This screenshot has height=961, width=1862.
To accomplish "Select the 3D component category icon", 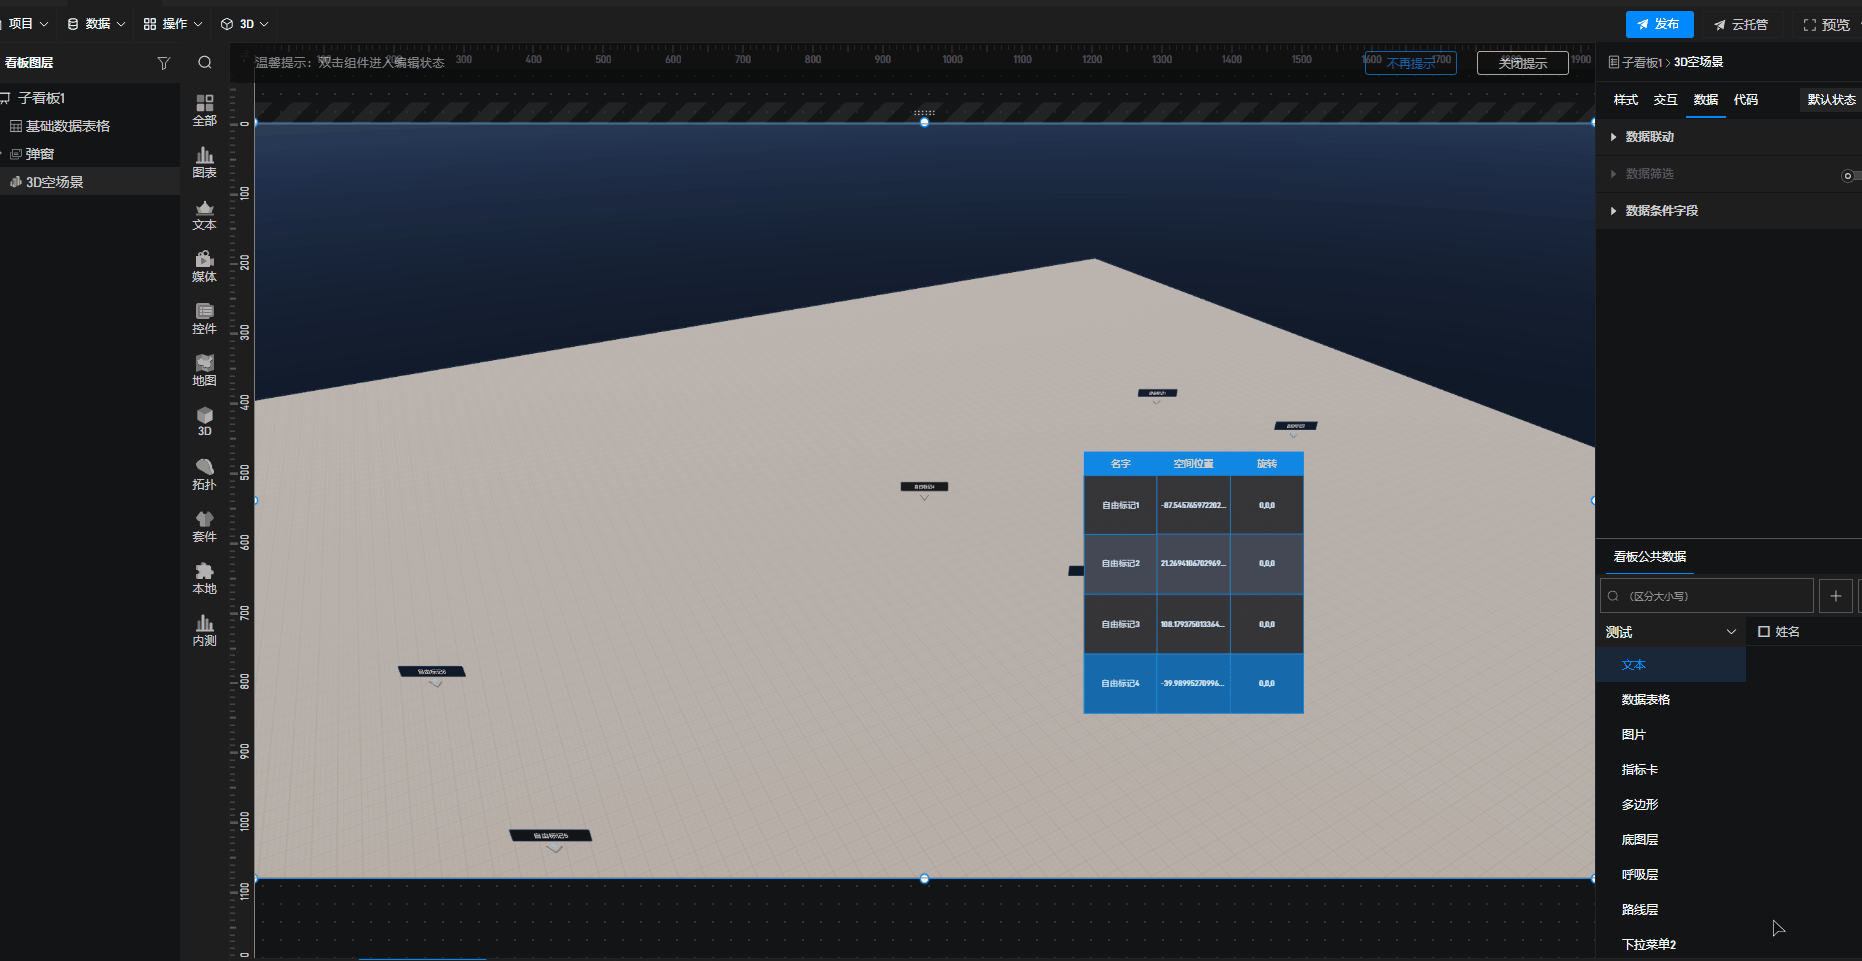I will point(204,421).
